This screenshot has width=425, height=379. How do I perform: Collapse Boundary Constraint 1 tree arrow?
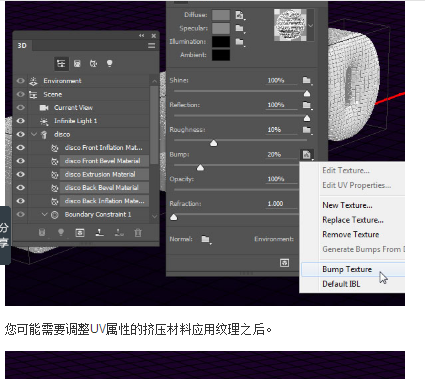pos(45,214)
